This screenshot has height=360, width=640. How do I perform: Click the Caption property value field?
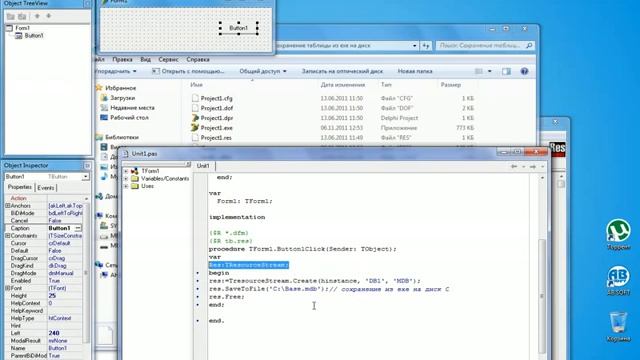pos(61,228)
